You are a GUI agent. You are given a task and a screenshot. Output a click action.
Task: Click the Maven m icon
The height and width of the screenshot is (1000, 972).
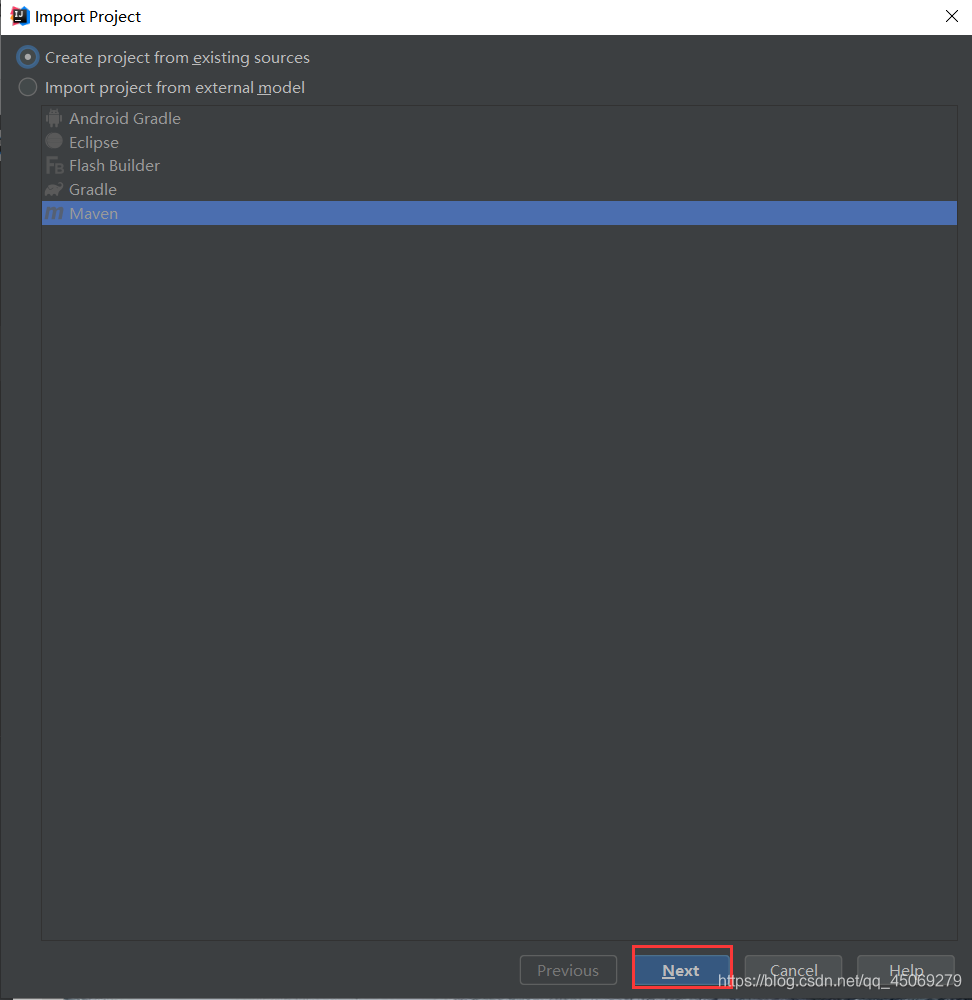(x=54, y=213)
